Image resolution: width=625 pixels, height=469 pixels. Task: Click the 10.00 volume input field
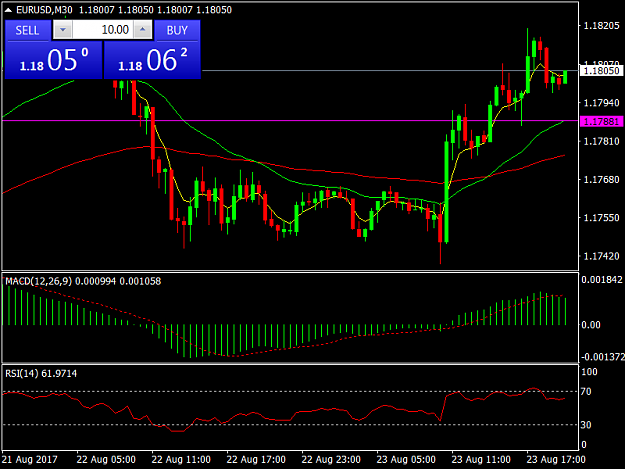point(103,30)
